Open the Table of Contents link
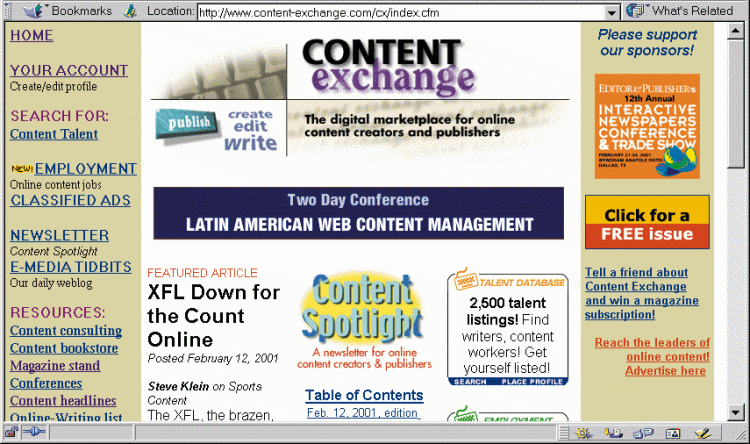This screenshot has height=444, width=750. (364, 395)
